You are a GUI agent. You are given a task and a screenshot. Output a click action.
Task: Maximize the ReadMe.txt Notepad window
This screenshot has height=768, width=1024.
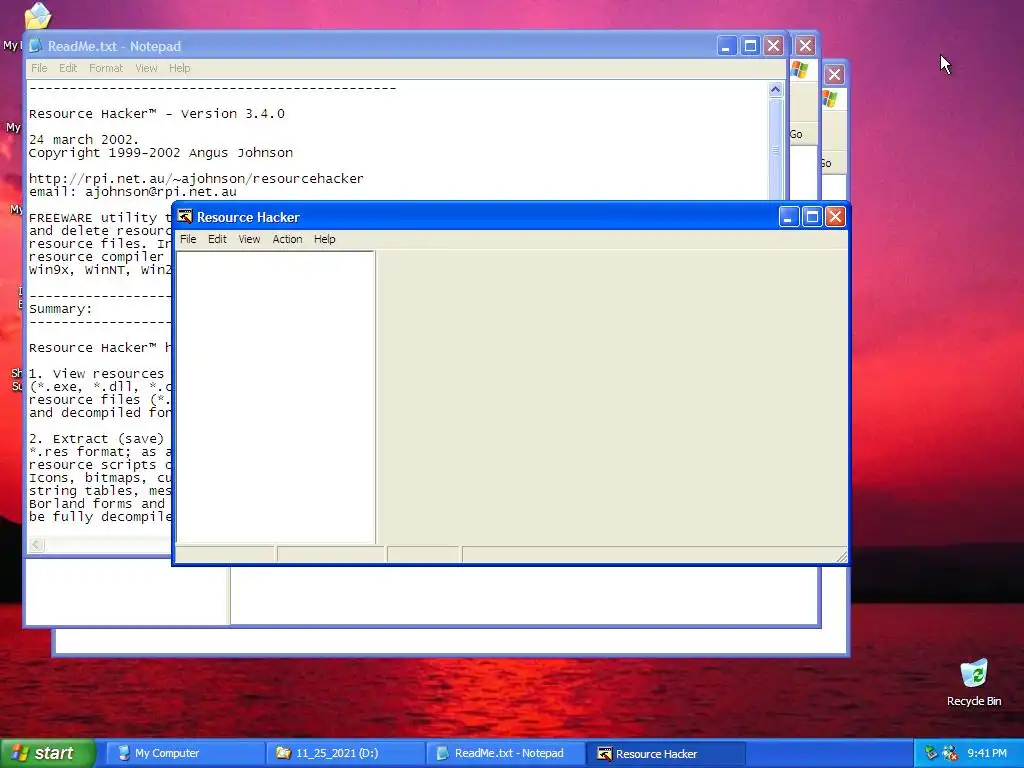click(750, 46)
